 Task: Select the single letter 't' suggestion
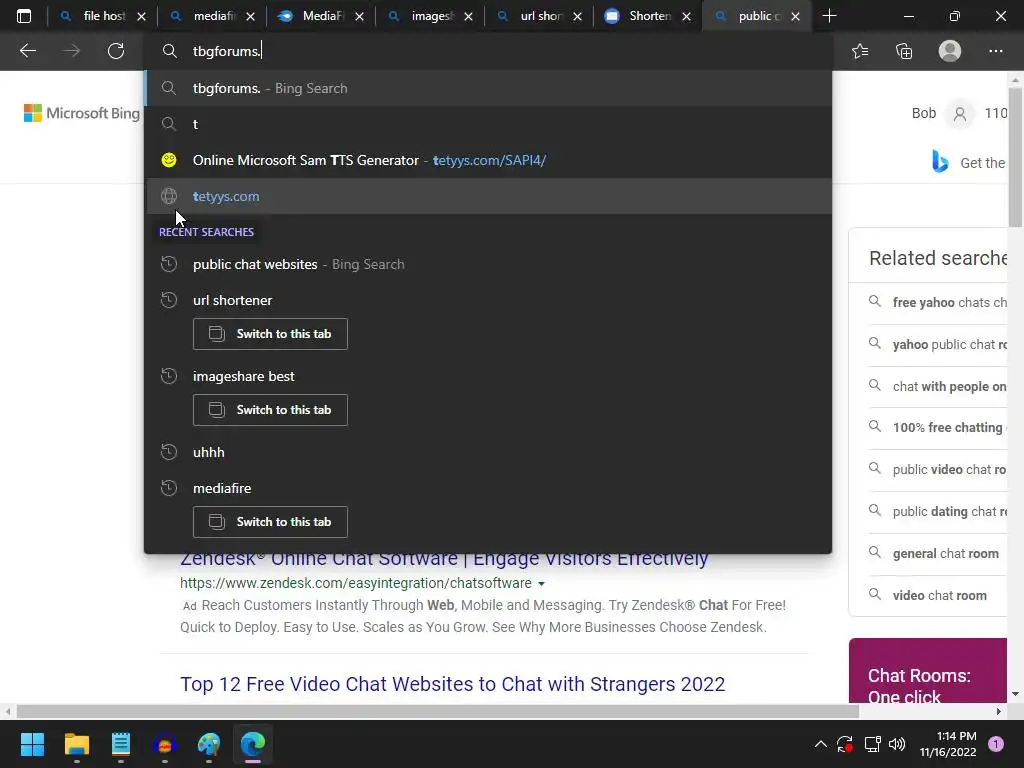pos(488,124)
